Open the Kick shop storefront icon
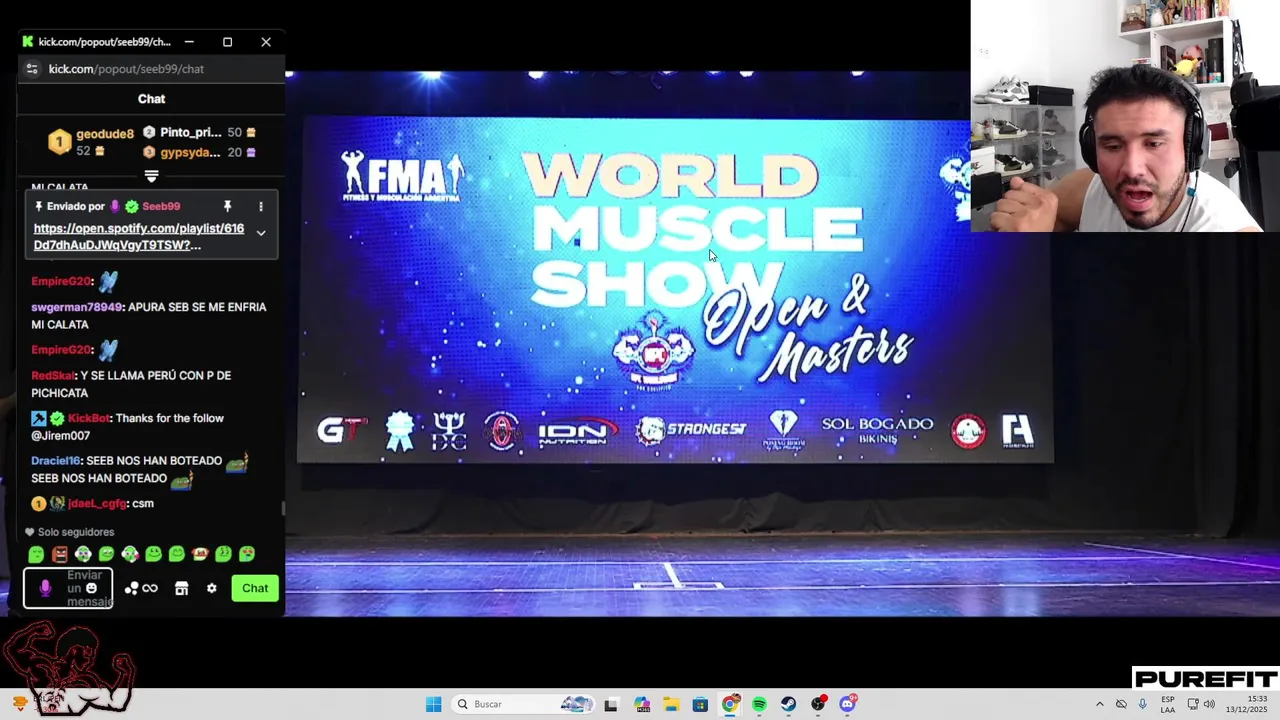The image size is (1280, 720). coord(181,588)
